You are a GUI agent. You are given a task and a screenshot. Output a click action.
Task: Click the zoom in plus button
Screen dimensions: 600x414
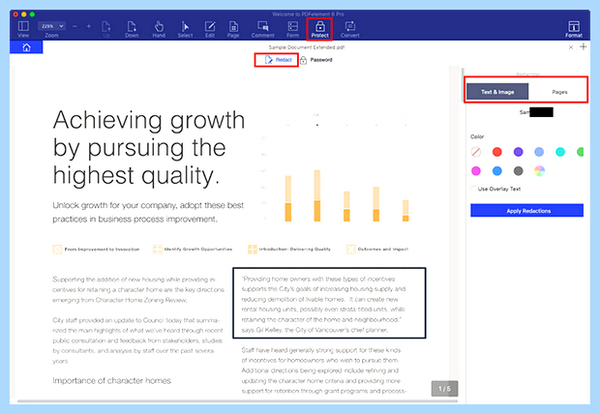(89, 26)
